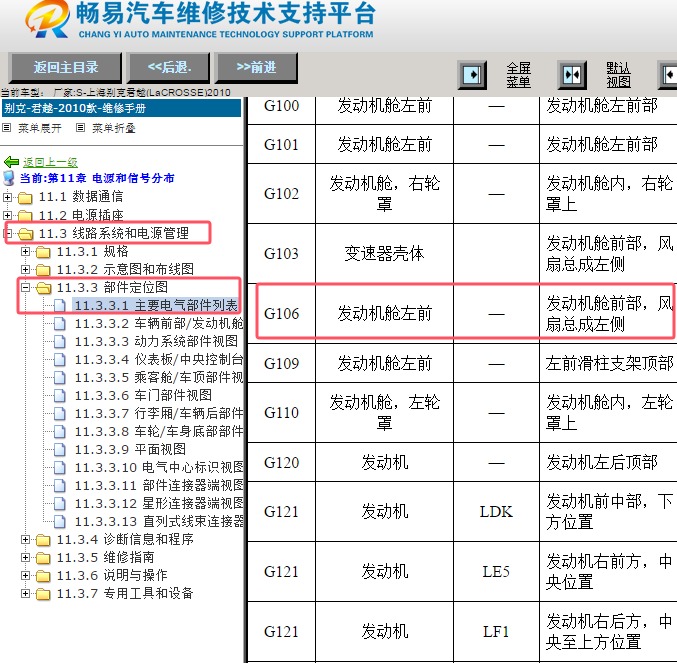
Task: Click the LE5 option cell for G121
Action: [x=496, y=571]
